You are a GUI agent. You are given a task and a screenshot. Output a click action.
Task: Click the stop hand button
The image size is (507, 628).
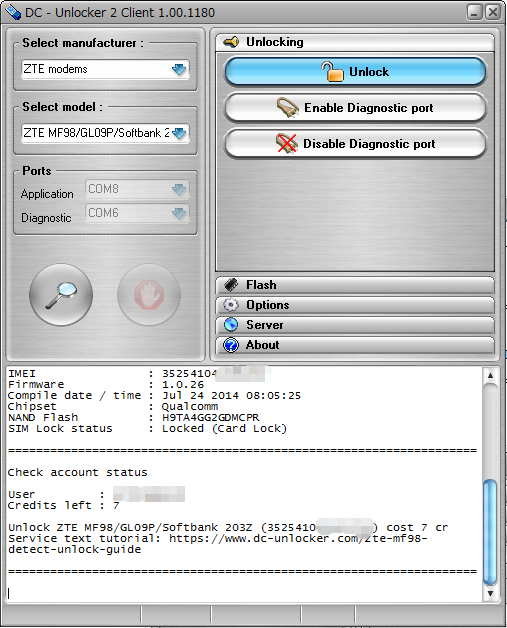pos(149,294)
